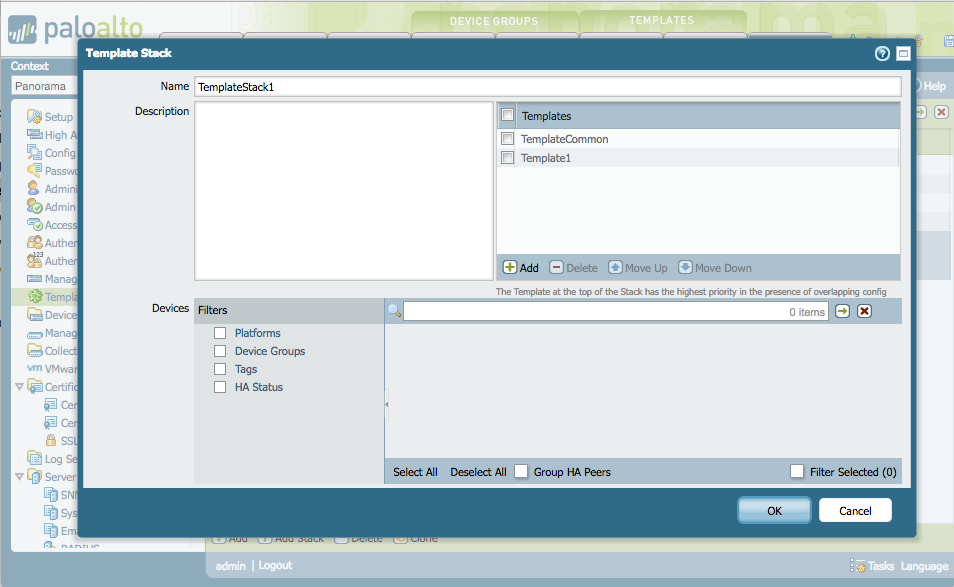Click the Logout link

pos(275,565)
